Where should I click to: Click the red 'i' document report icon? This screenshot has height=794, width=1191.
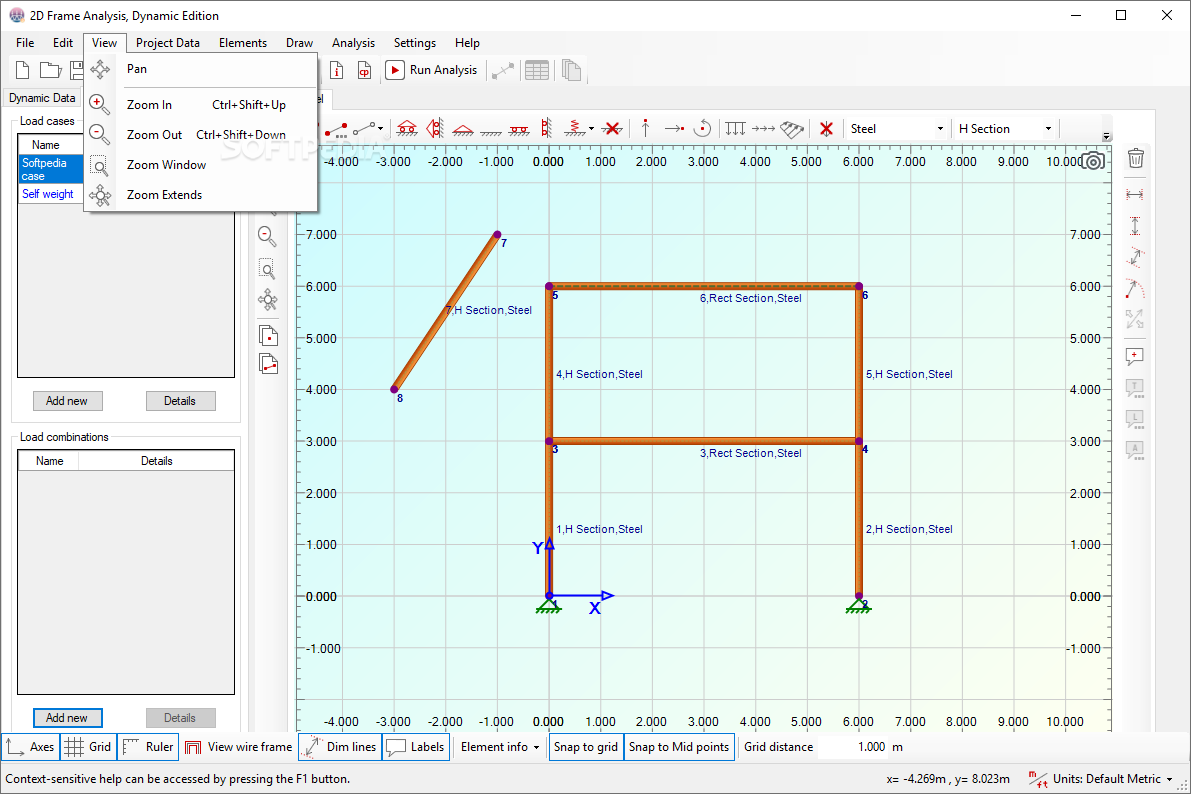(x=336, y=70)
